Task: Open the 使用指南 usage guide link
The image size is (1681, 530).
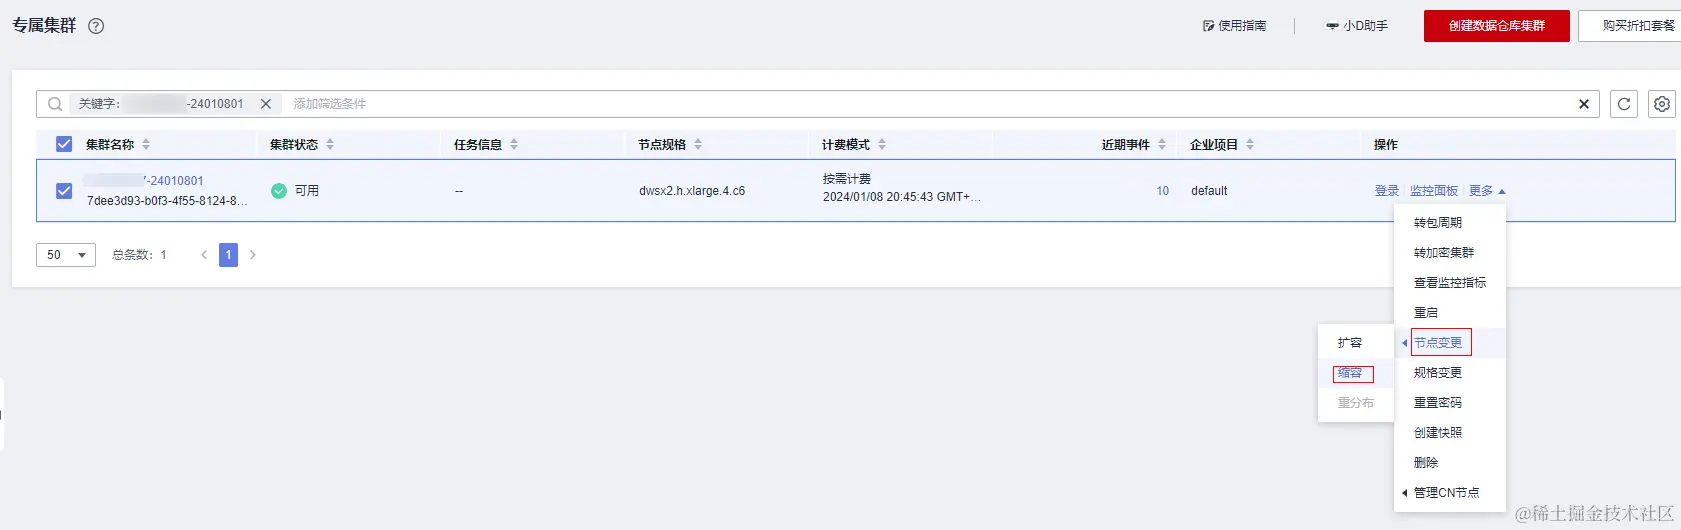Action: 1235,26
